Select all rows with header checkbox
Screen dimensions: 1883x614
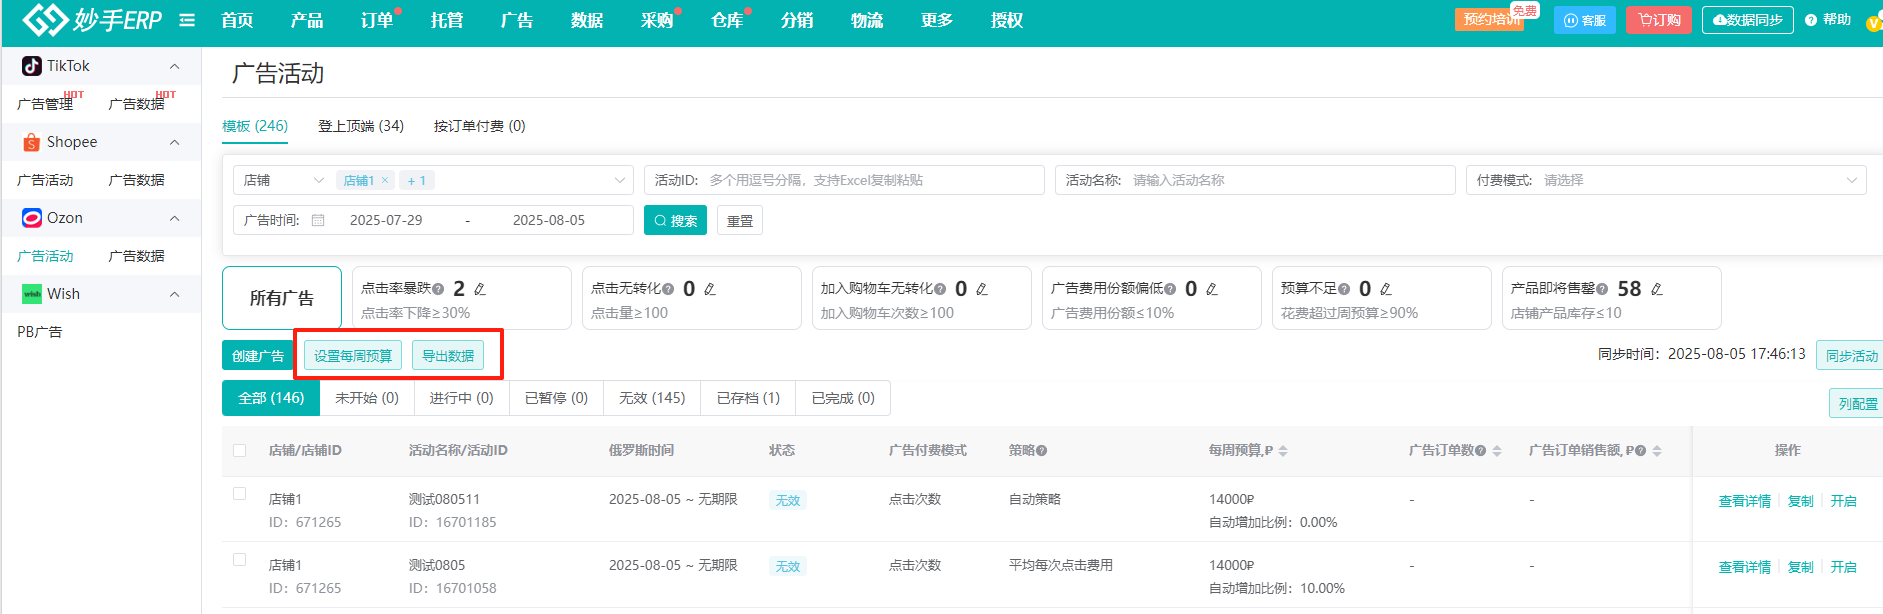tap(240, 451)
